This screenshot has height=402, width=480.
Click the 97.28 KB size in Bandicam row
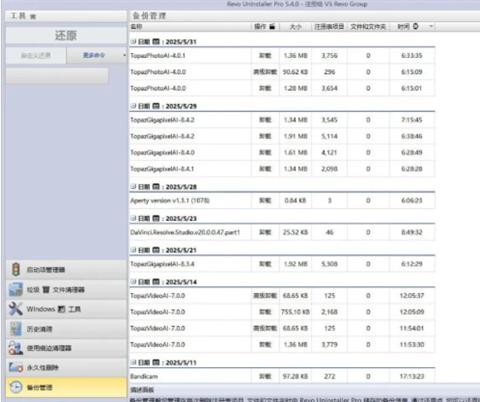click(x=295, y=376)
